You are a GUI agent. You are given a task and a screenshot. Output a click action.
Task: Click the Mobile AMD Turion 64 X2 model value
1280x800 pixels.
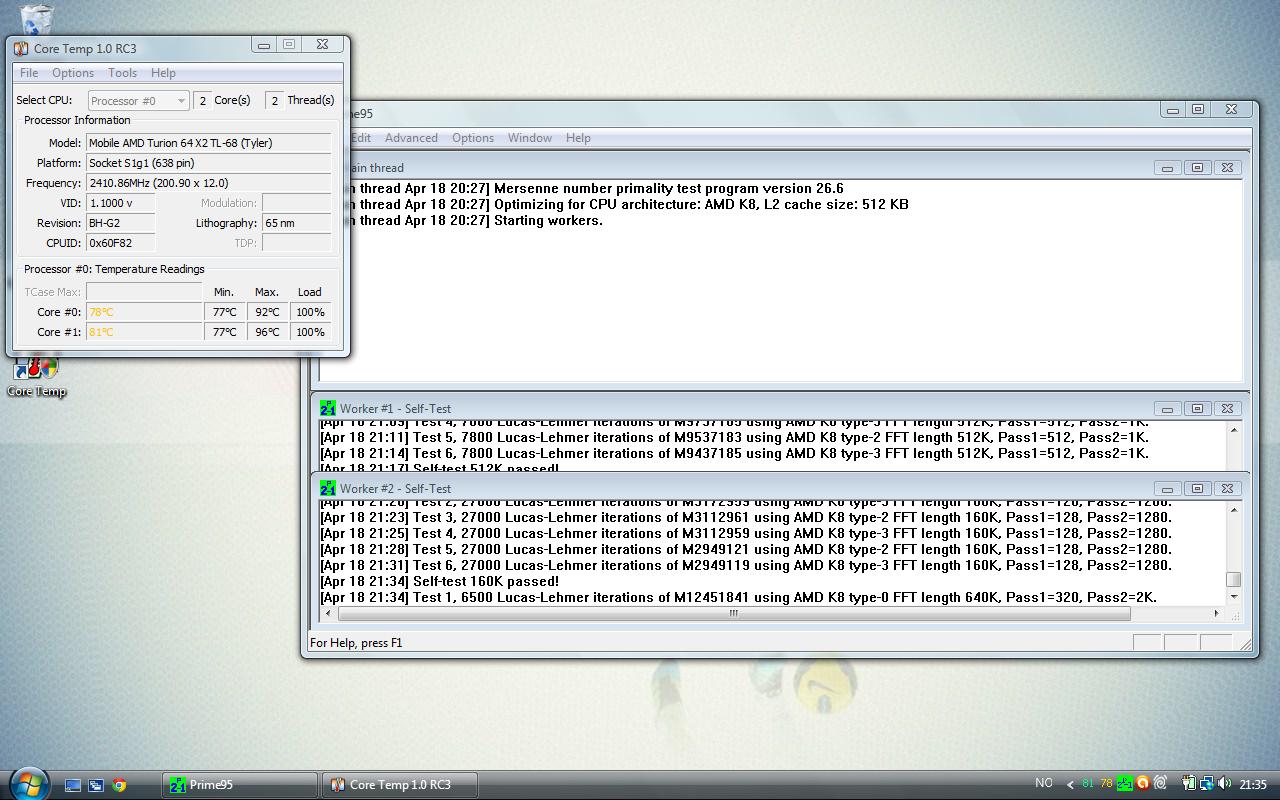208,143
